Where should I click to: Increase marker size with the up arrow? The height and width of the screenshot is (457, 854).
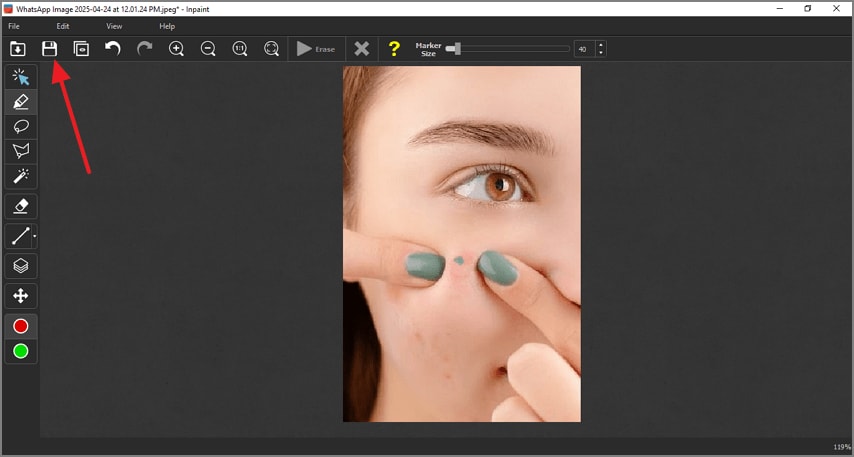[601, 45]
